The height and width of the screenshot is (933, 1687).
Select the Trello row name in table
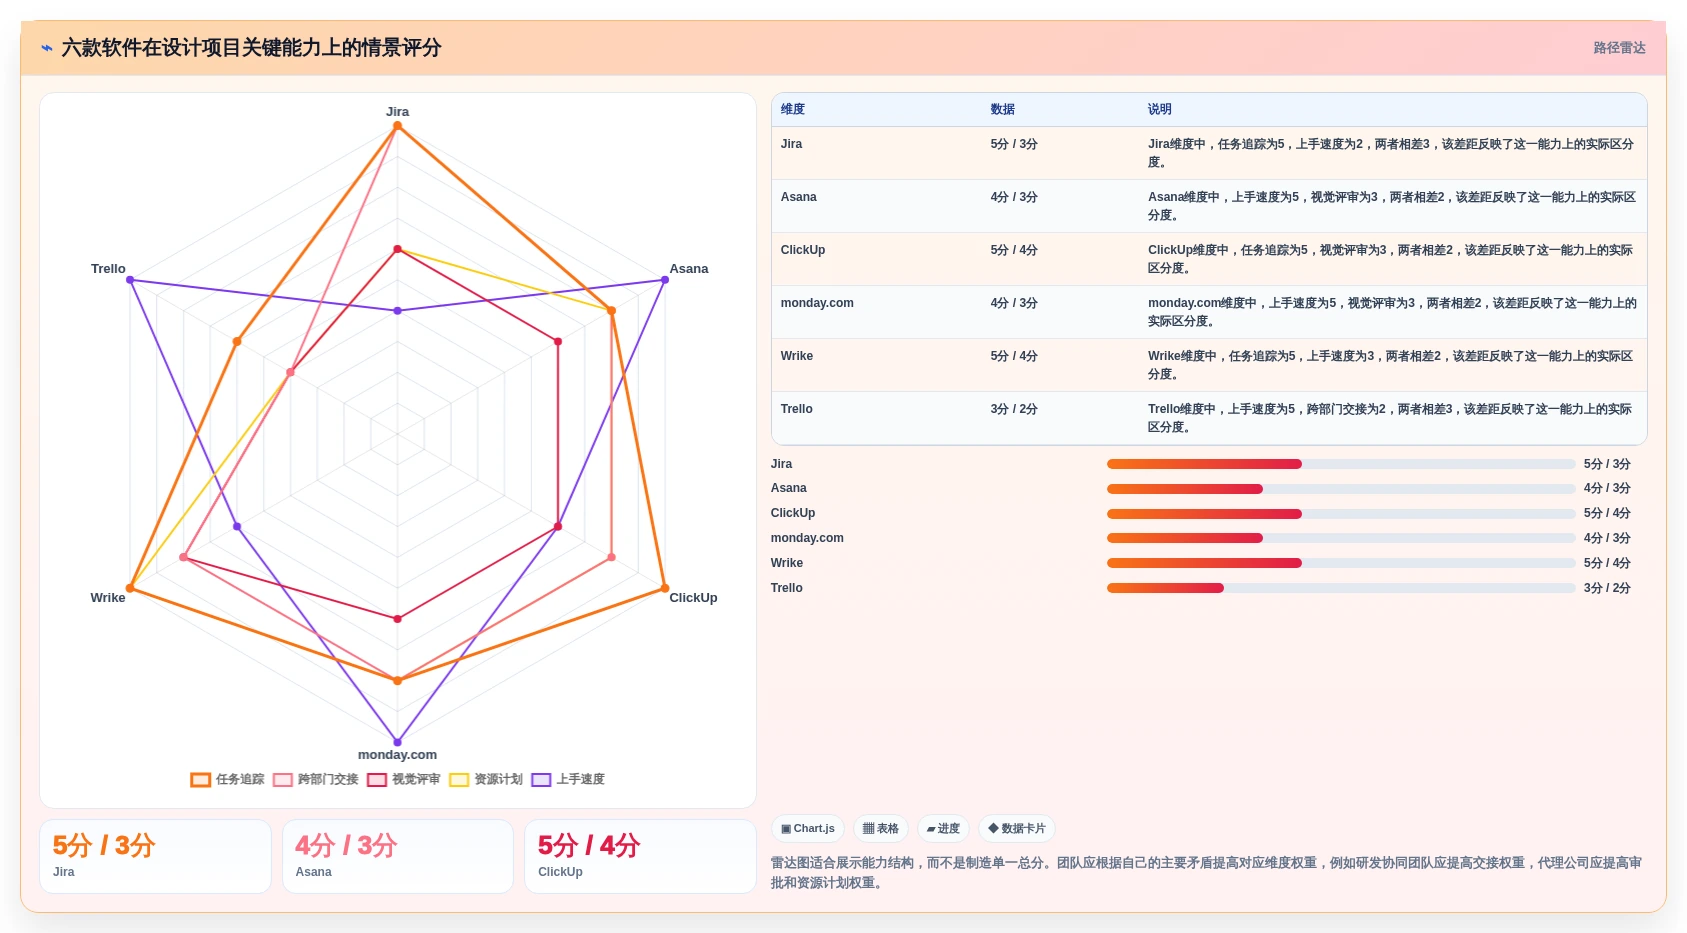click(x=797, y=409)
